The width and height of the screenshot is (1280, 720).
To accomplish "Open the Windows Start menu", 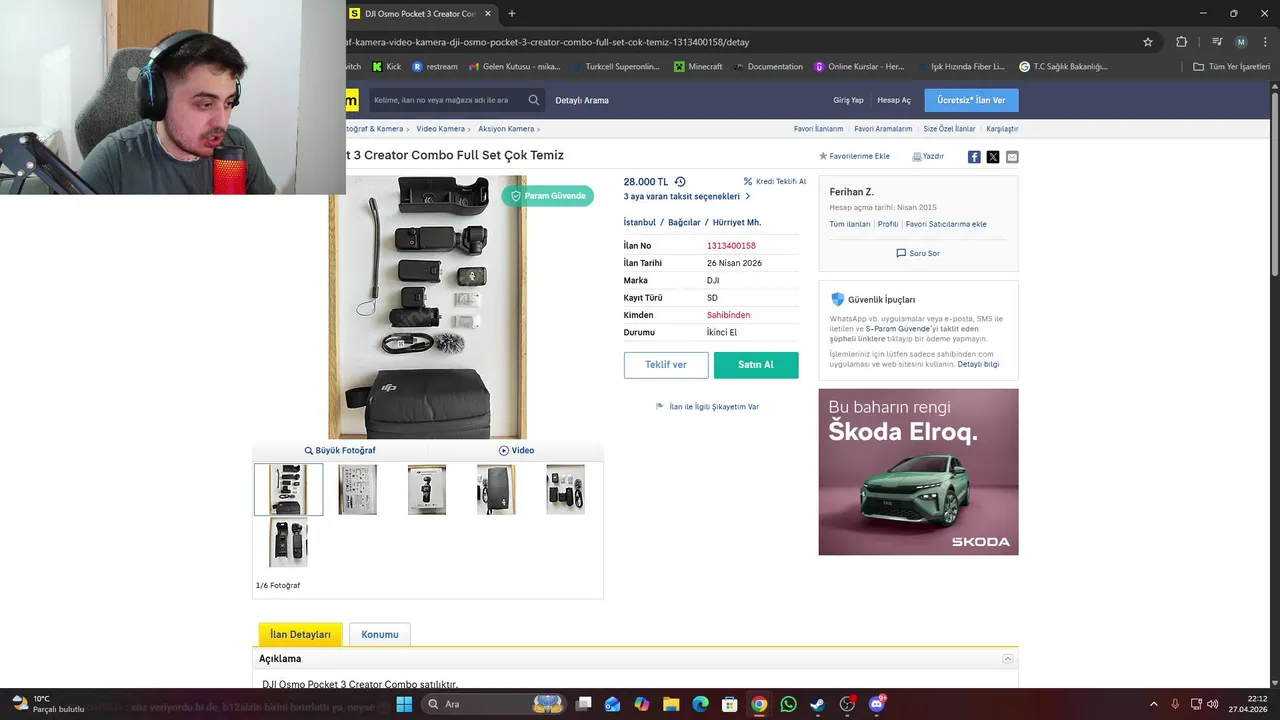I will [404, 704].
